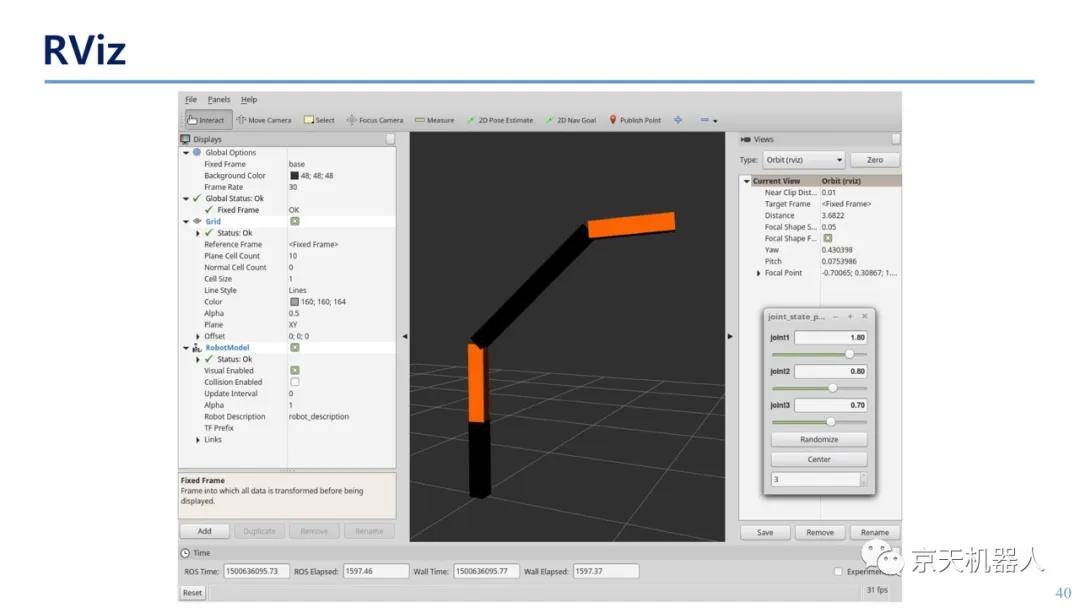The height and width of the screenshot is (608, 1080).
Task: Toggle the Grid display checkbox
Action: [x=295, y=221]
